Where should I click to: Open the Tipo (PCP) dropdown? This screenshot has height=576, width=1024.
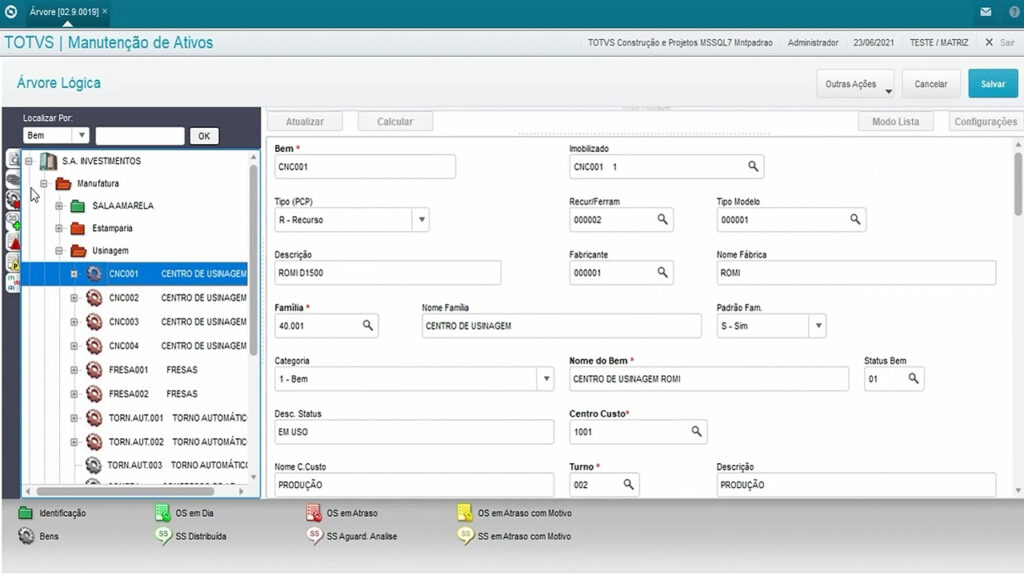(x=421, y=219)
